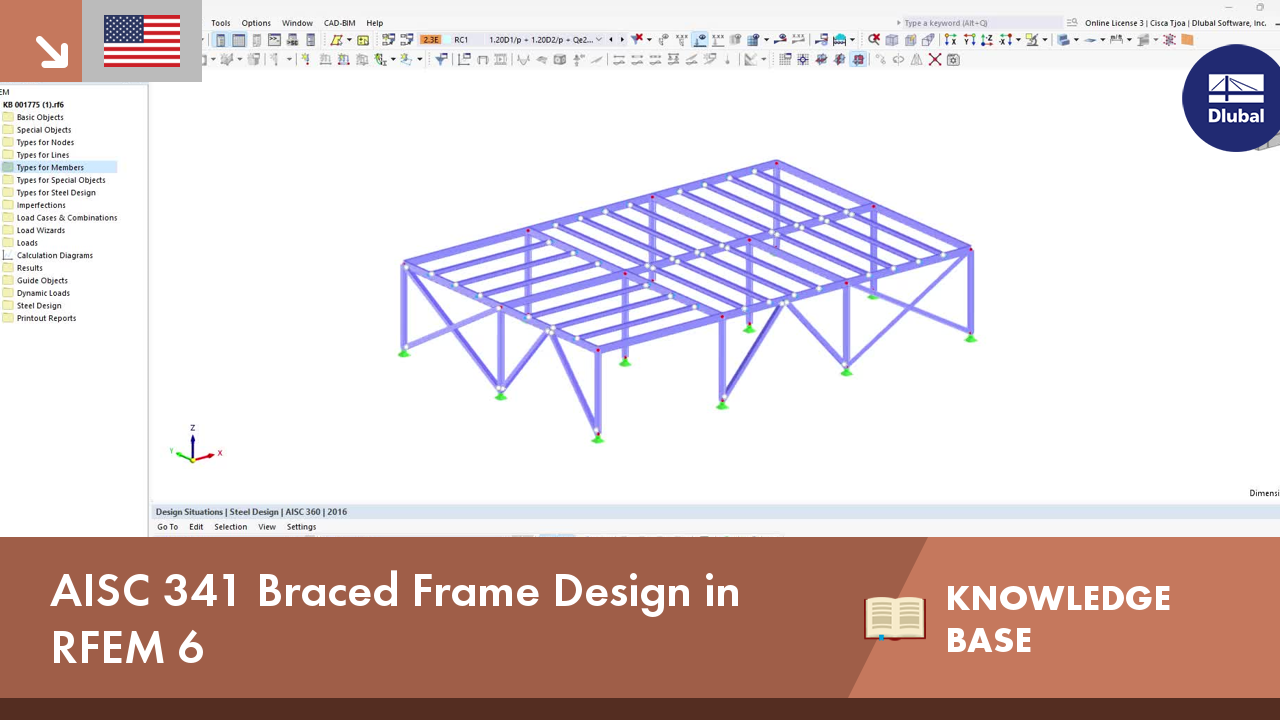Select the View in X-direction icon

[950, 40]
